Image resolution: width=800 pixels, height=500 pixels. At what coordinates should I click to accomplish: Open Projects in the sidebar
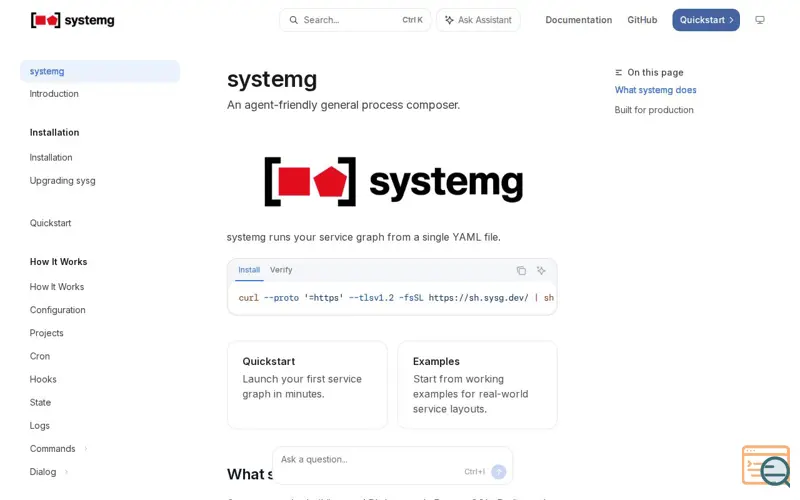(46, 333)
